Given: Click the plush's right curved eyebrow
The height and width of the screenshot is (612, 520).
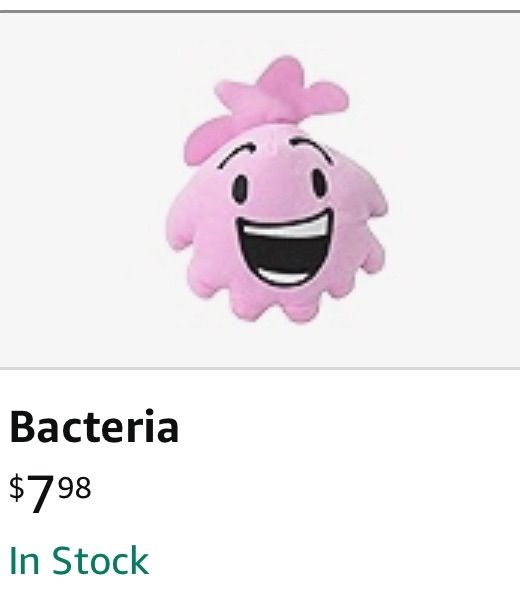Looking at the screenshot, I should pos(311,149).
